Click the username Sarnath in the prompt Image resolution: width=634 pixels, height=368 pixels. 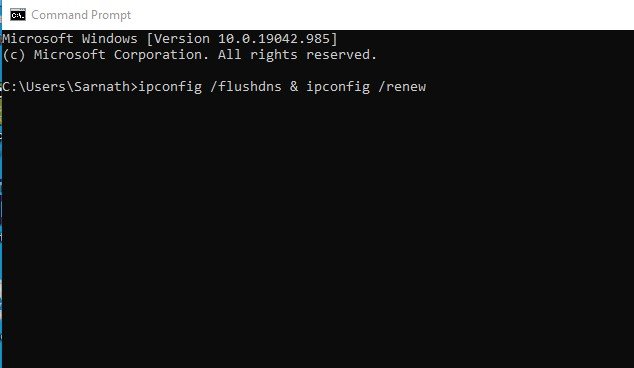(102, 87)
